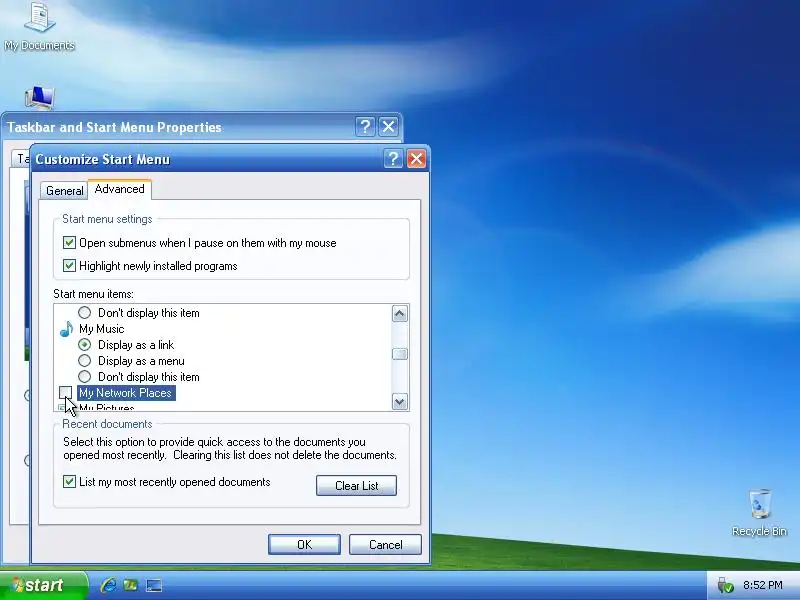
Task: Confirm with the OK button
Action: (x=304, y=544)
